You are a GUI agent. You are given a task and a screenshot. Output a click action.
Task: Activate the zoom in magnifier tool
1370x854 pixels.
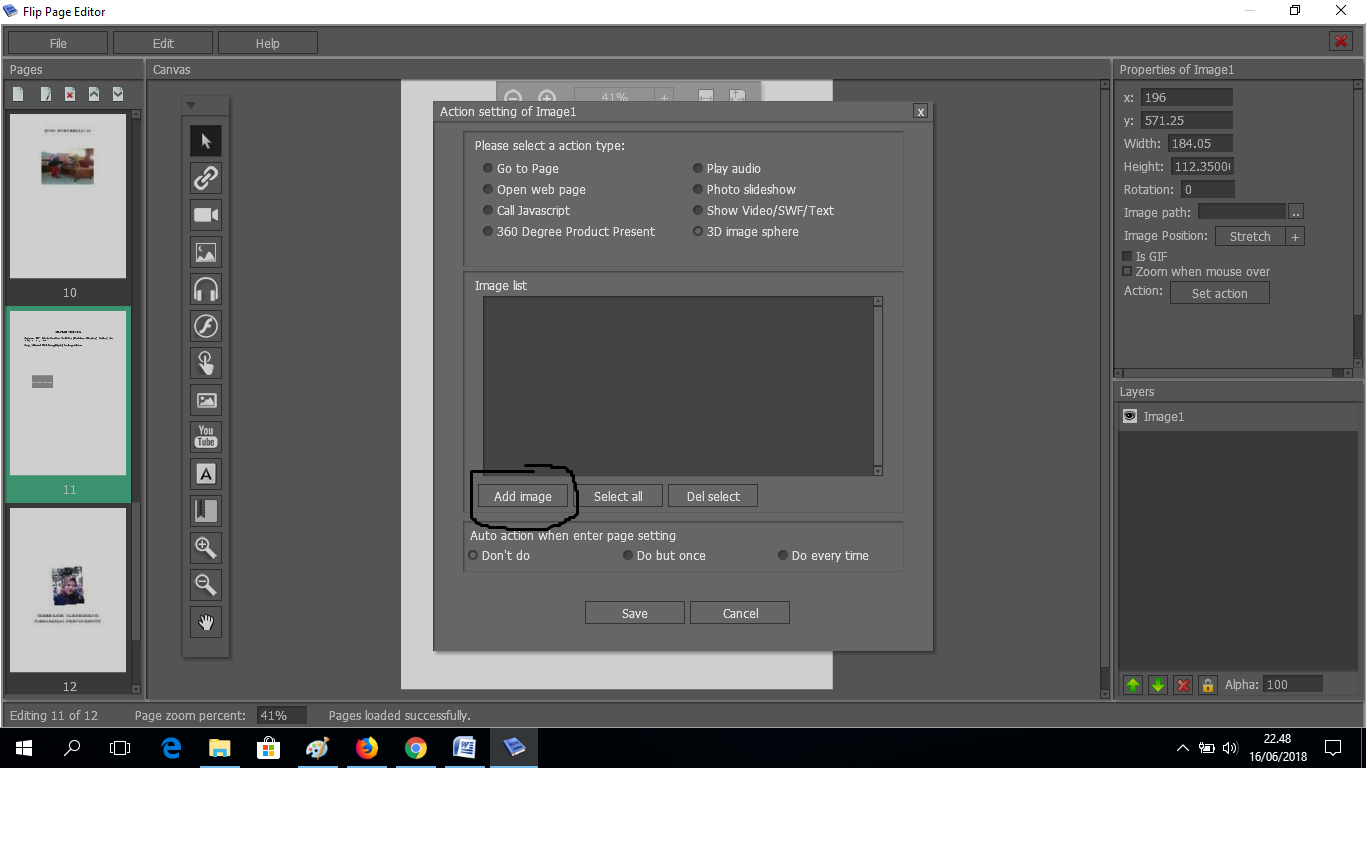click(x=205, y=547)
